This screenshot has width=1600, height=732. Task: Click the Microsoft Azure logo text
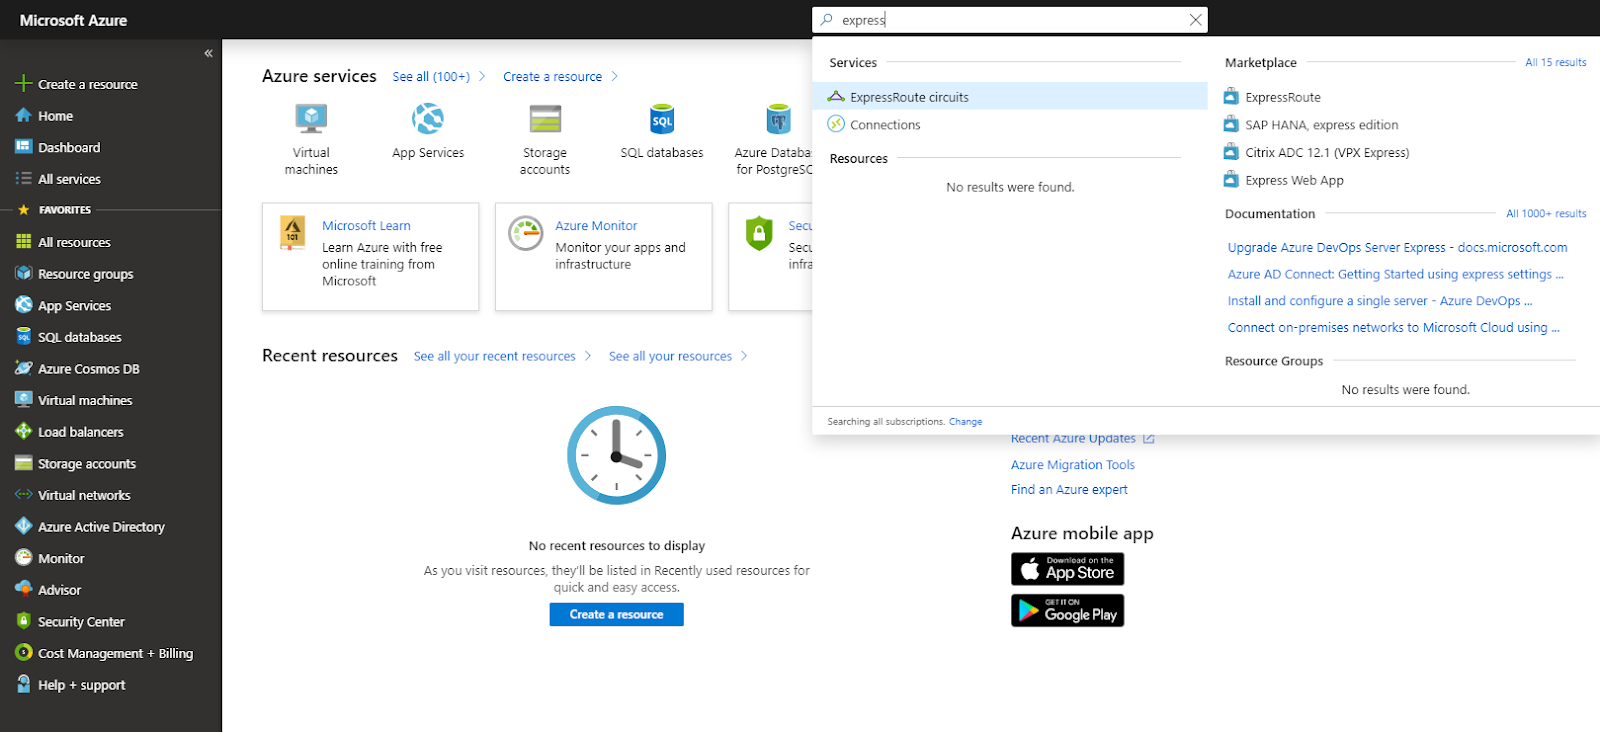(73, 20)
